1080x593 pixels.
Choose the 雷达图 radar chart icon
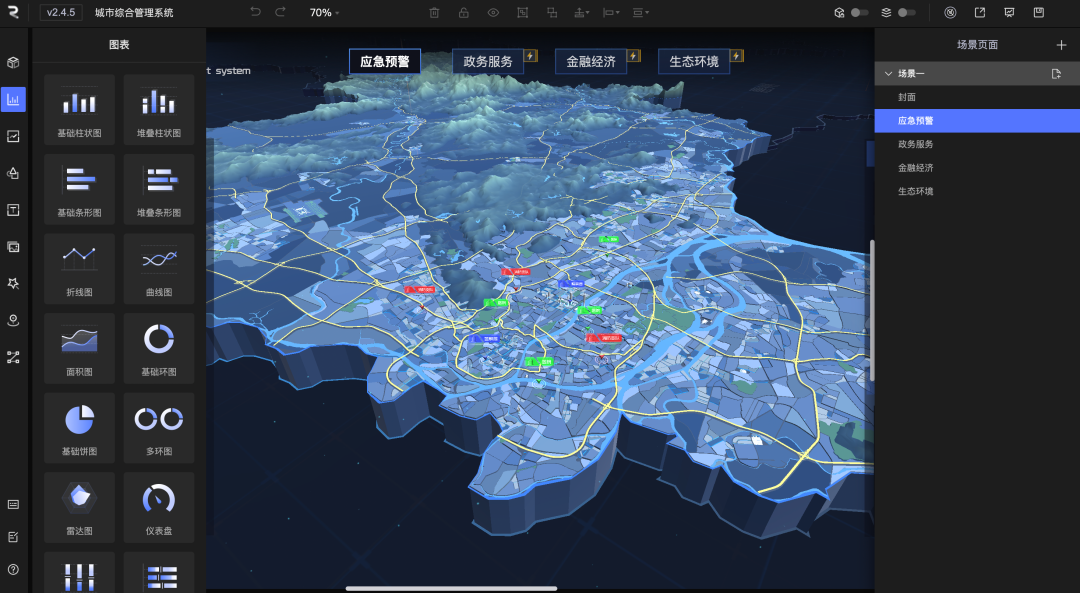(79, 507)
